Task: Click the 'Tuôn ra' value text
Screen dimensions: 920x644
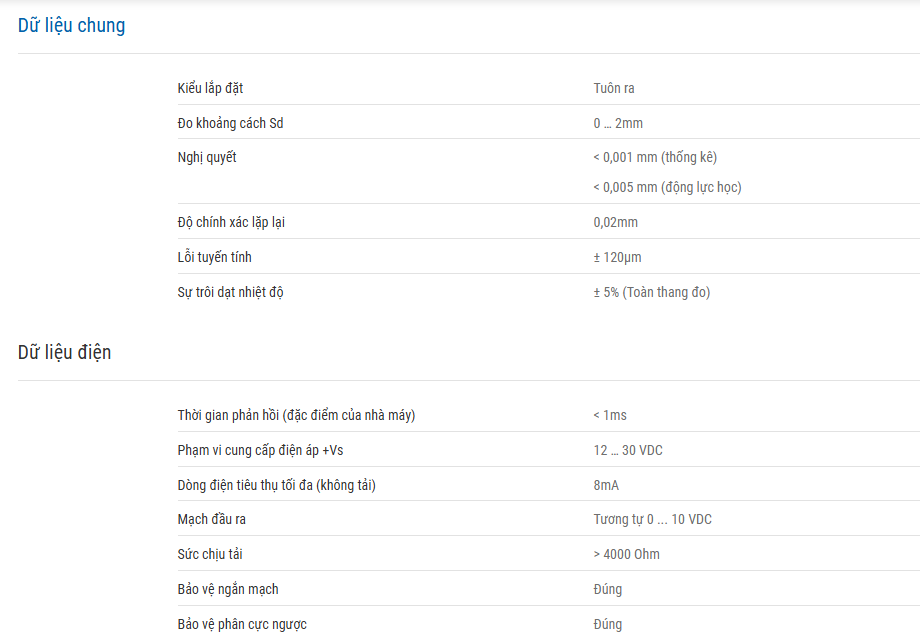Action: pyautogui.click(x=614, y=89)
